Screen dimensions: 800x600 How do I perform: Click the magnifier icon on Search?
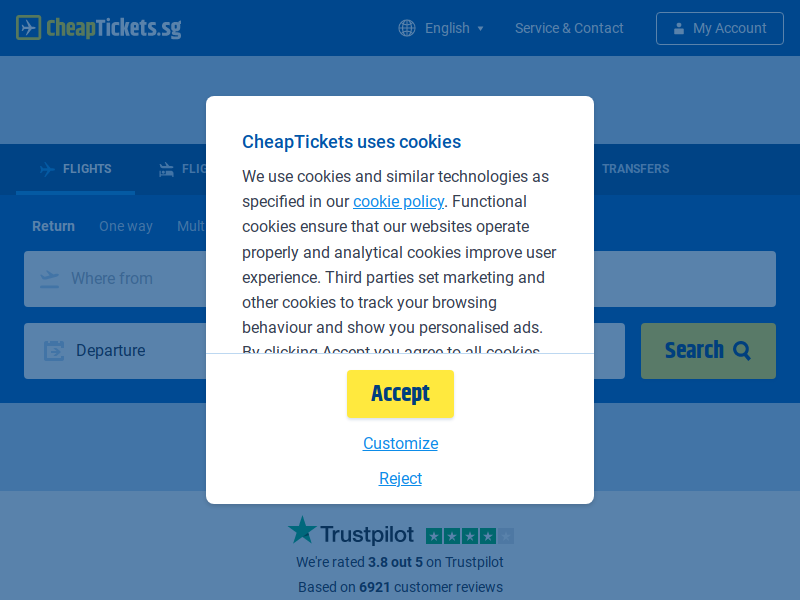point(742,351)
